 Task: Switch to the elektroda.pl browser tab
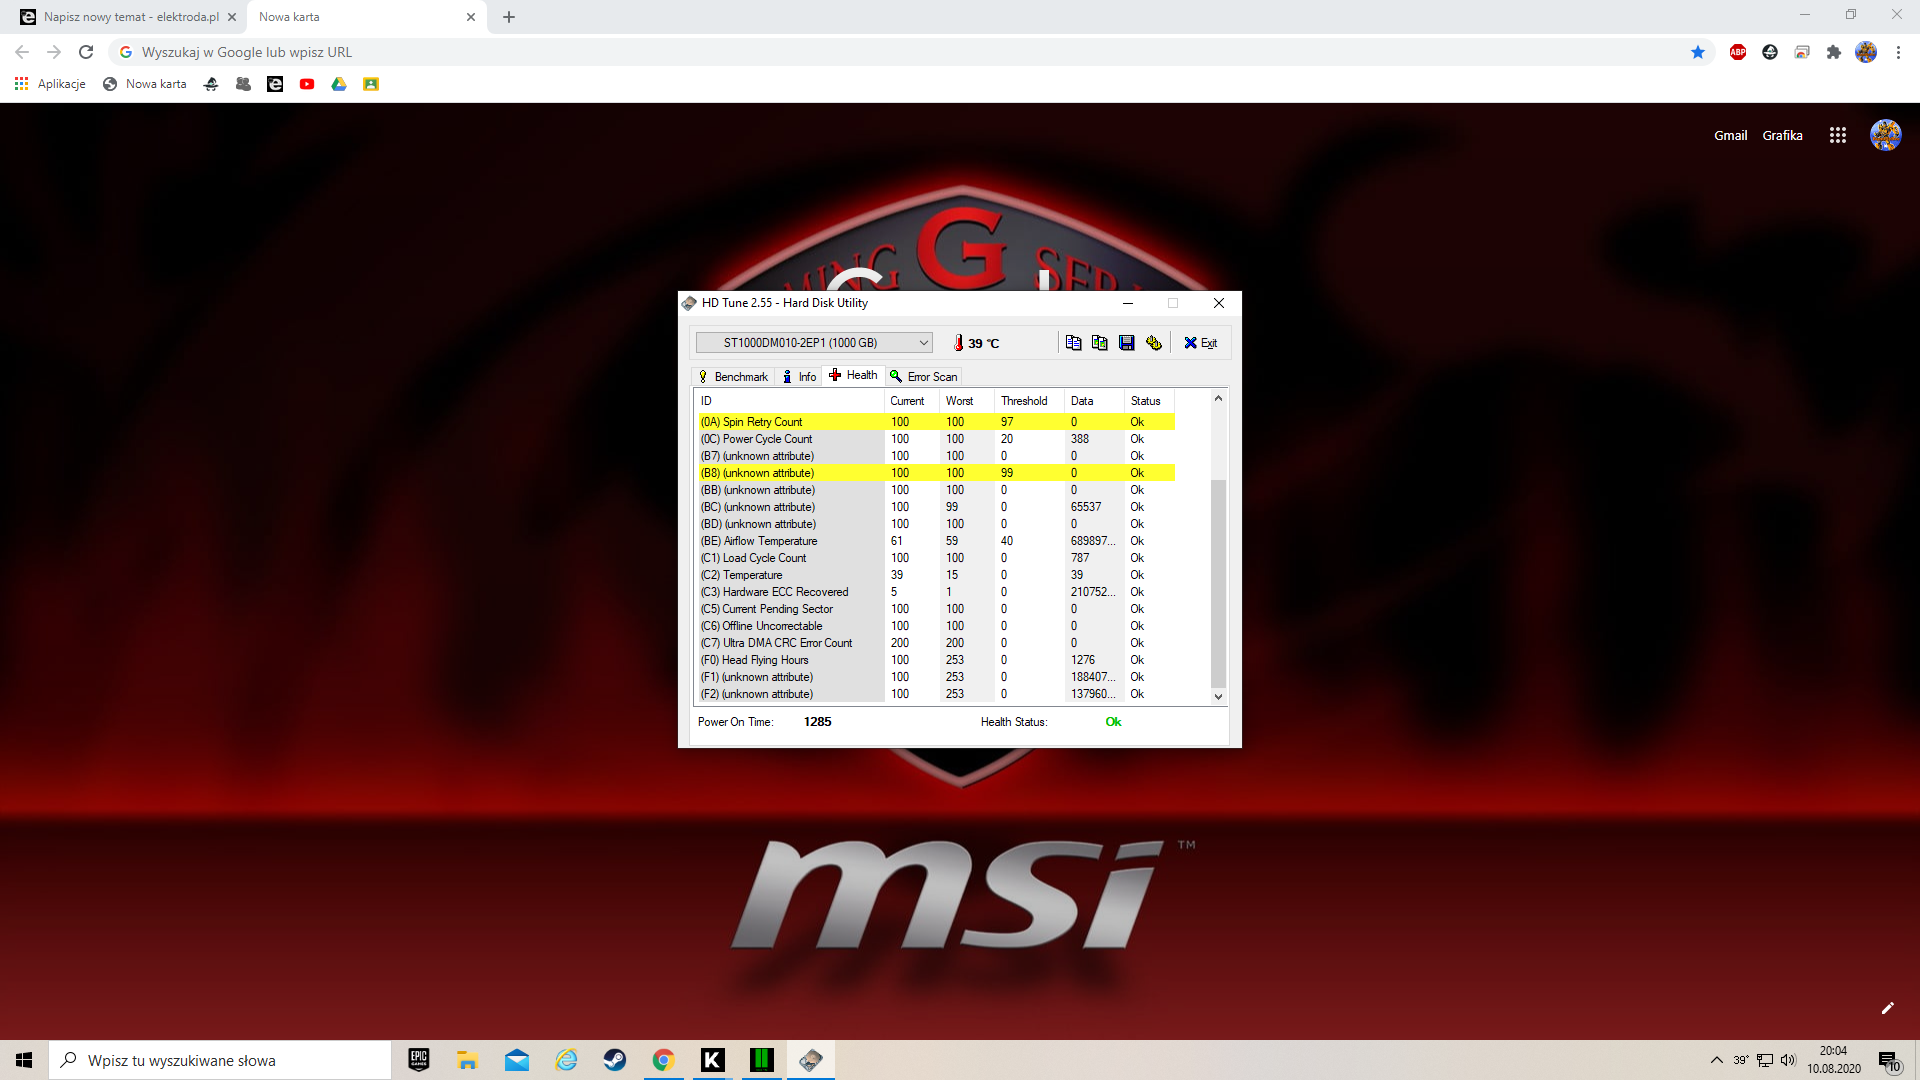coord(130,17)
